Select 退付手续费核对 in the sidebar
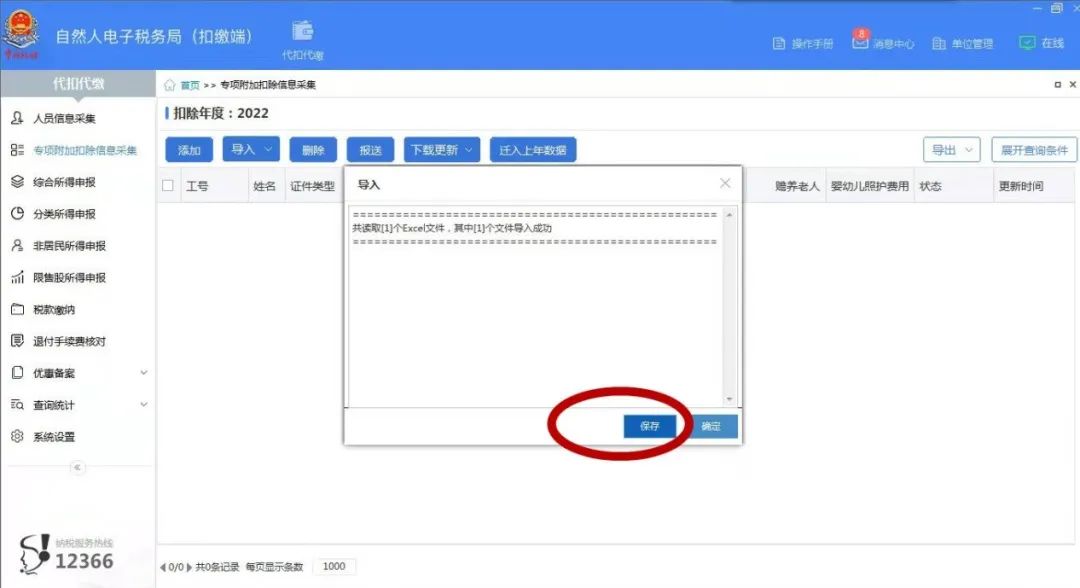Image resolution: width=1080 pixels, height=588 pixels. pyautogui.click(x=66, y=341)
